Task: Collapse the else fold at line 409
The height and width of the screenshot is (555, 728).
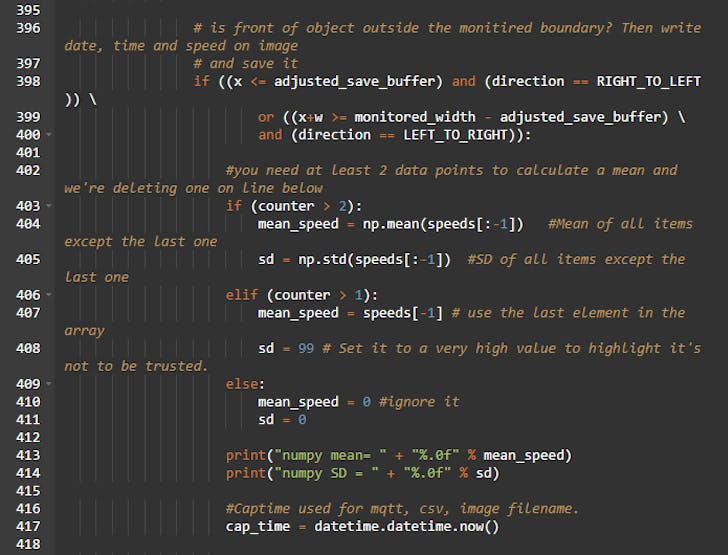Action: [49, 384]
